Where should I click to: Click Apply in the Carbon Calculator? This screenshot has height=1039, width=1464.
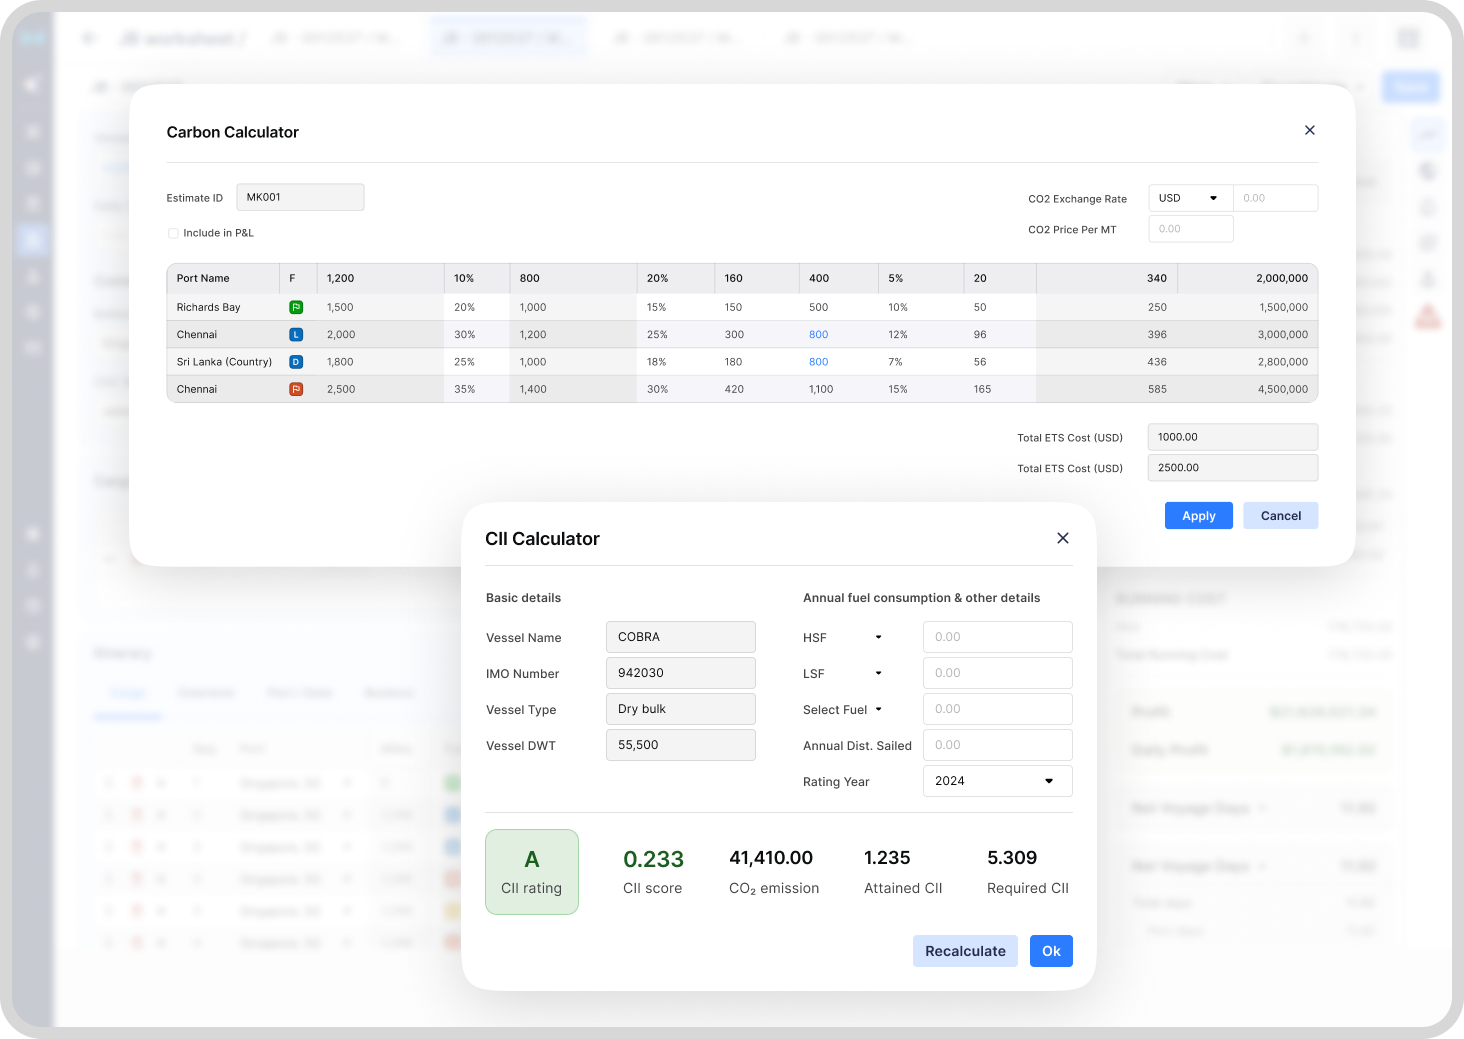[1198, 515]
